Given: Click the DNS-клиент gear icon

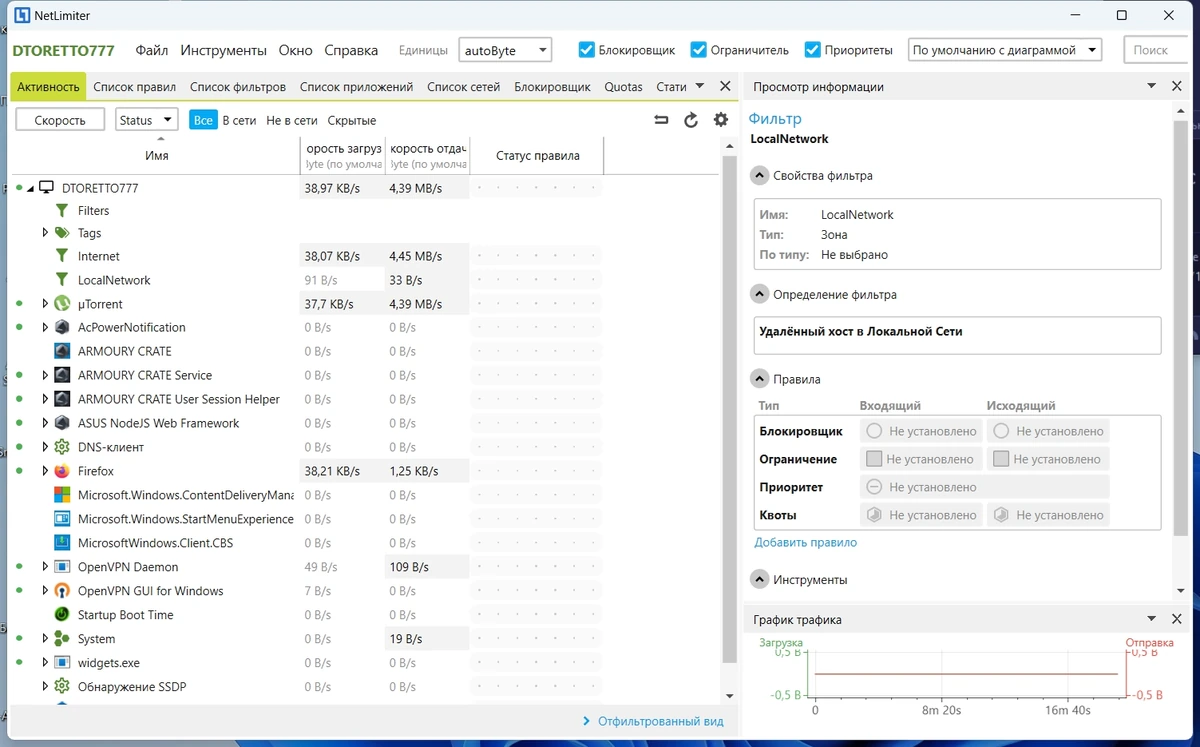Looking at the screenshot, I should click(x=61, y=447).
